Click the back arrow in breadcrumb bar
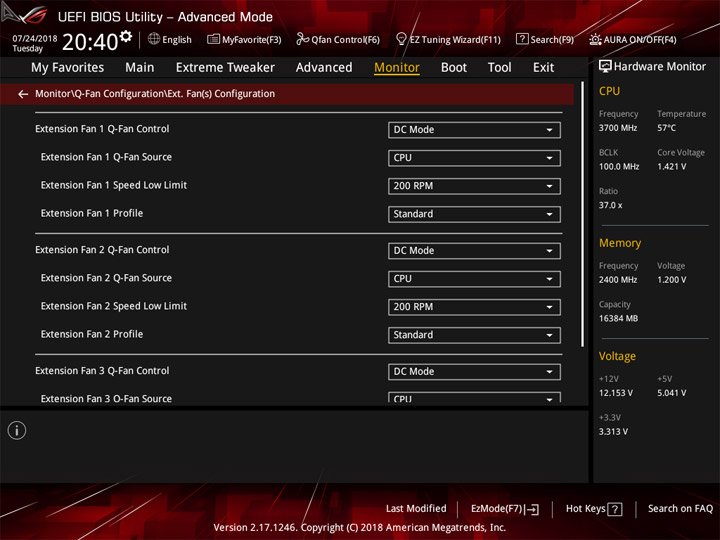Image resolution: width=720 pixels, height=540 pixels. click(x=23, y=94)
